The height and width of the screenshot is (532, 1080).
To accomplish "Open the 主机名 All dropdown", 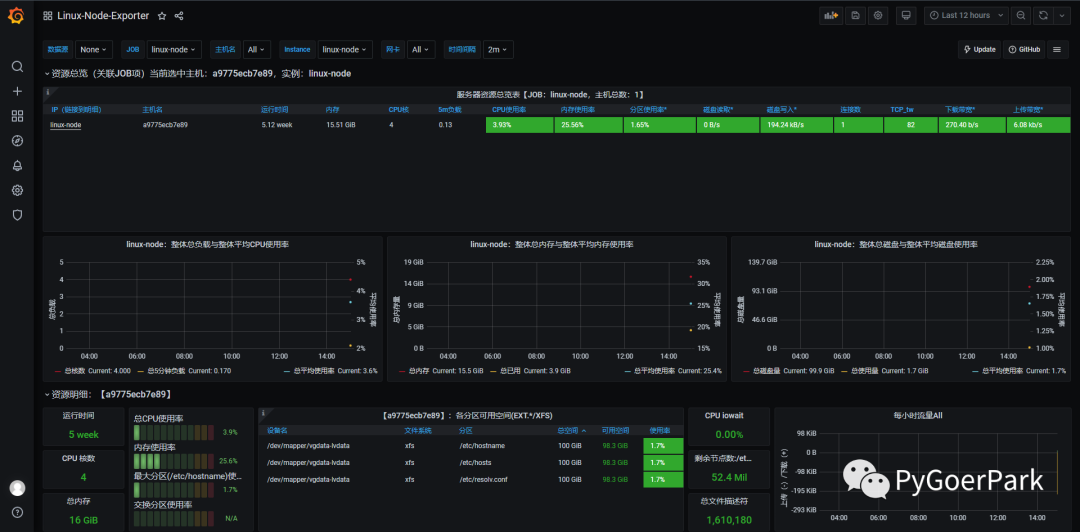I will [257, 50].
